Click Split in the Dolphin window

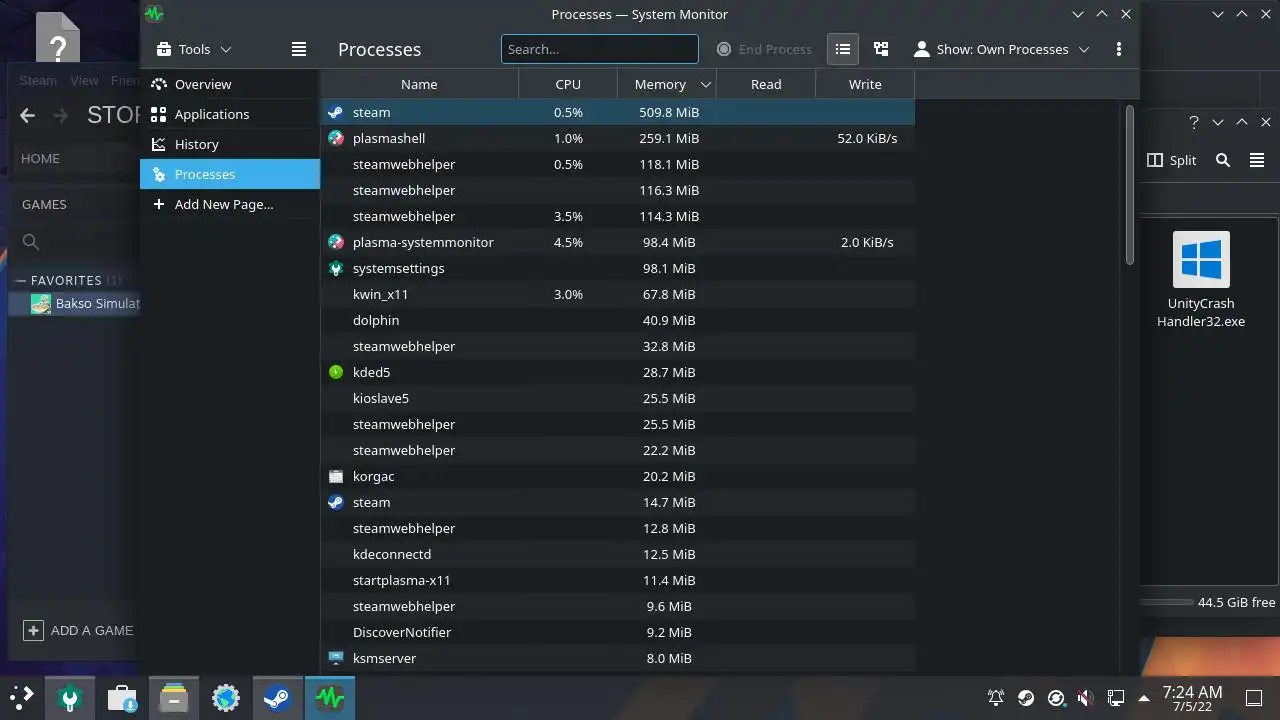1171,160
